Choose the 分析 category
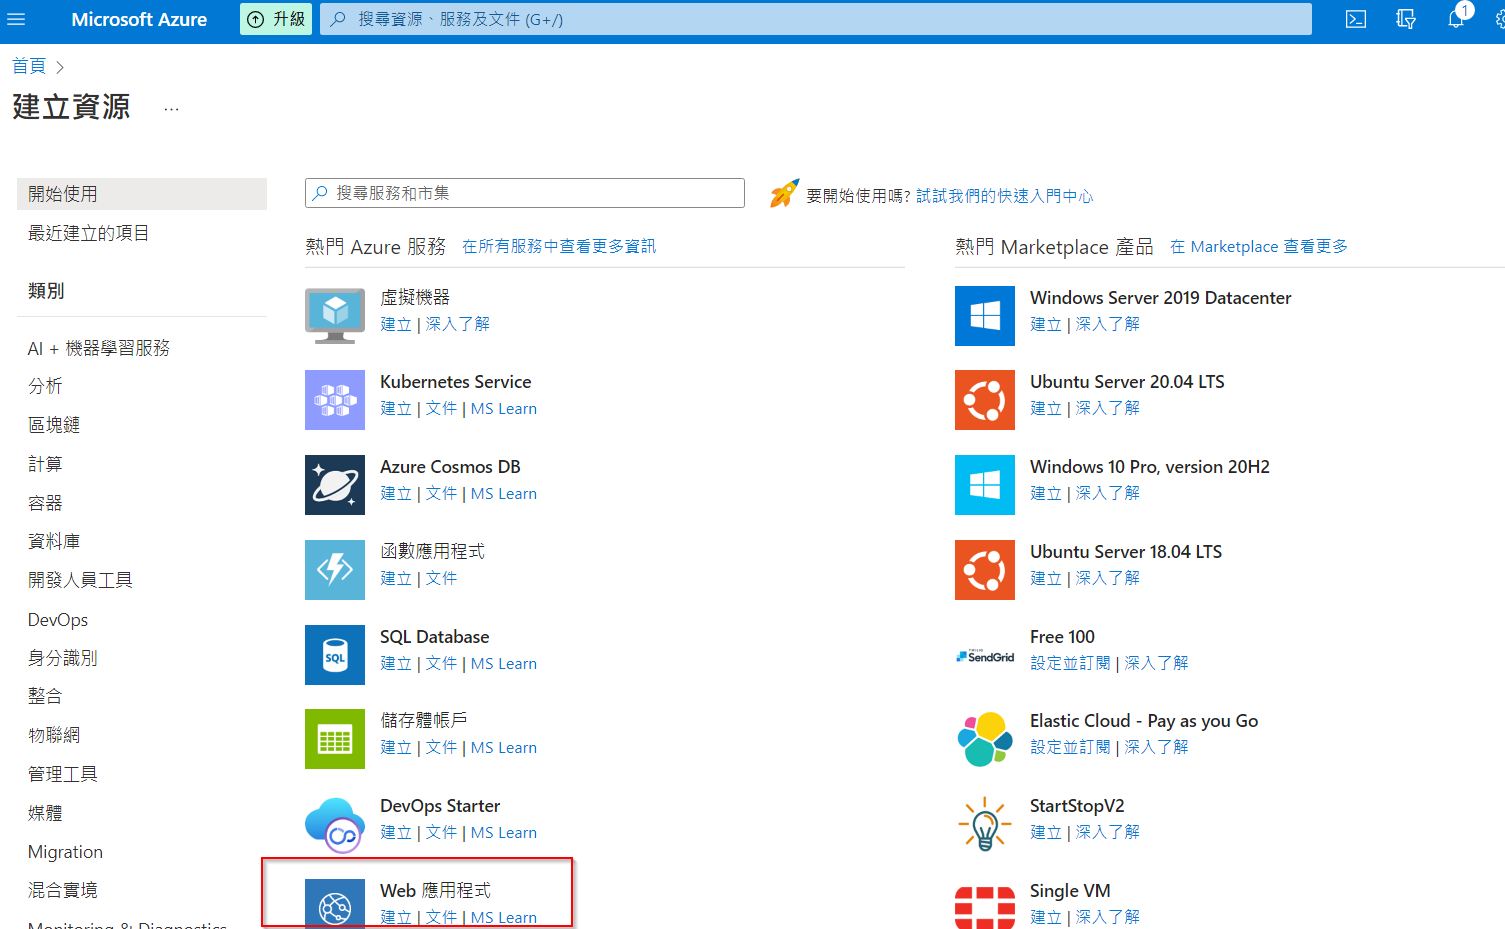 (45, 386)
